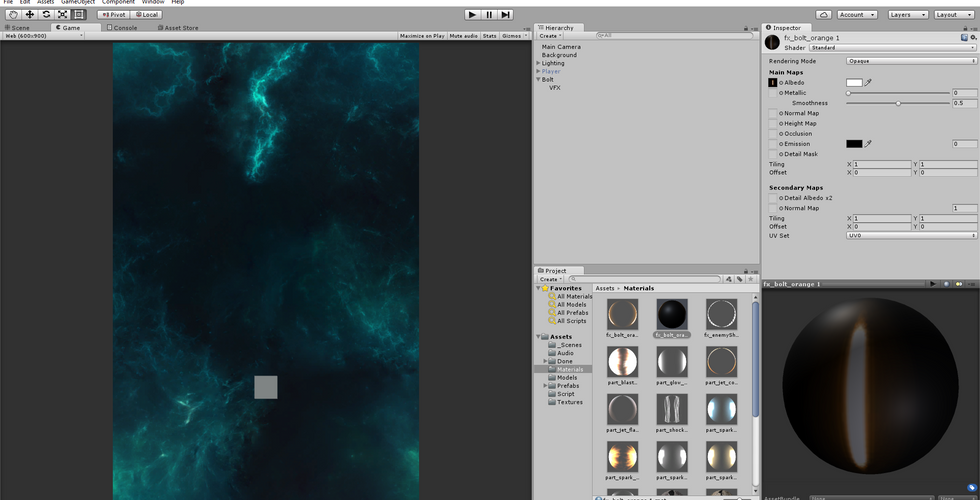The width and height of the screenshot is (980, 500).
Task: Expand the Lighting hierarchy item
Action: [539, 63]
